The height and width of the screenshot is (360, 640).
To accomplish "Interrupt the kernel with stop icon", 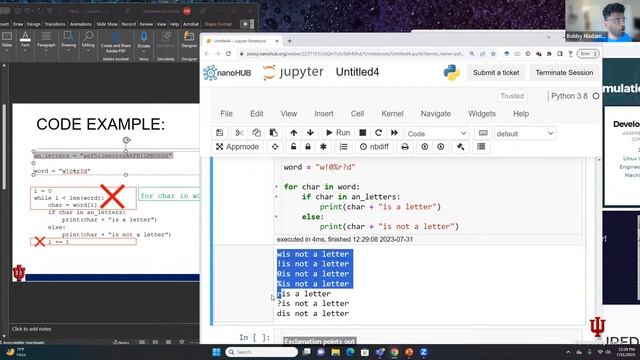I will (x=362, y=133).
